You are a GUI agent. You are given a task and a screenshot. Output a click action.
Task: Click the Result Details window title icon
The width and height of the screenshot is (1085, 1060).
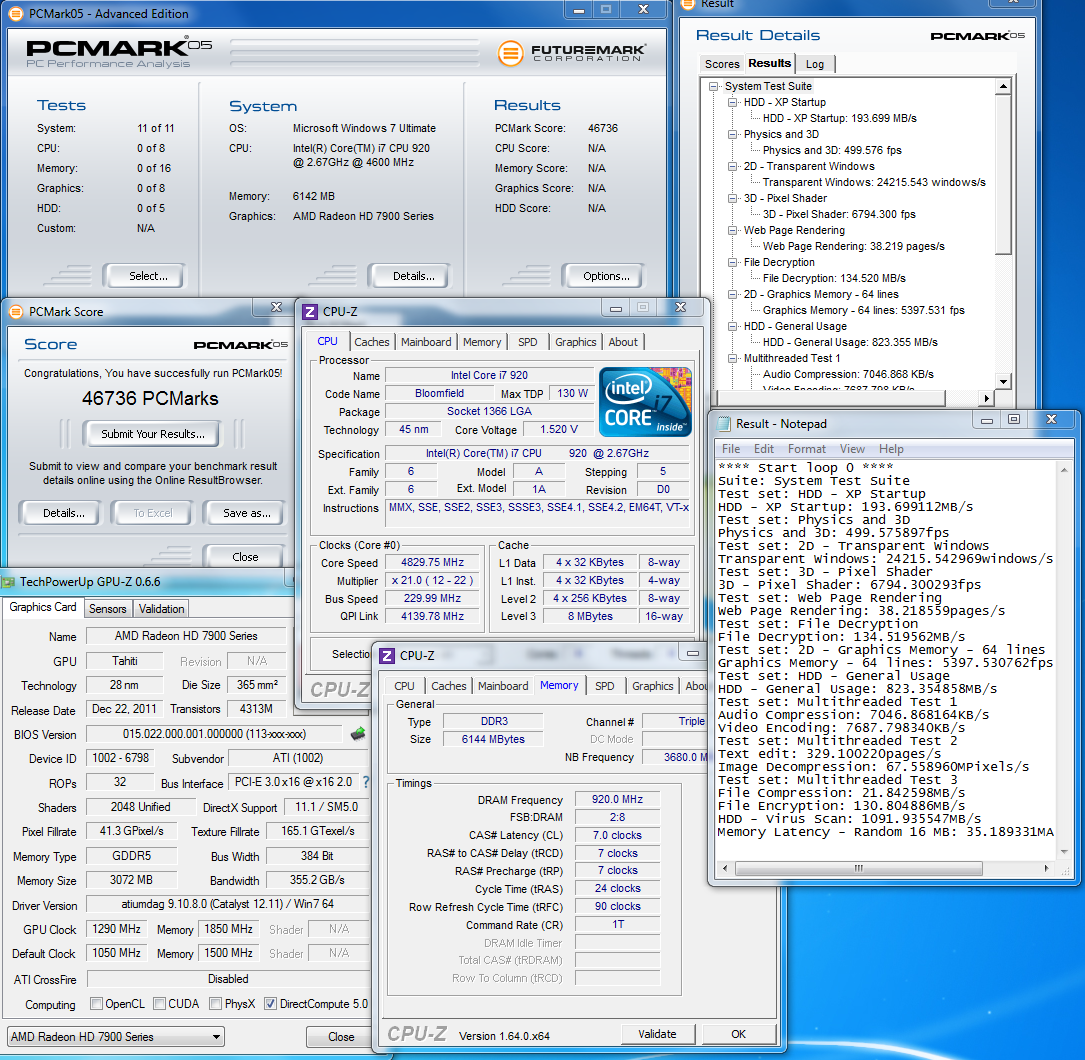(688, 4)
